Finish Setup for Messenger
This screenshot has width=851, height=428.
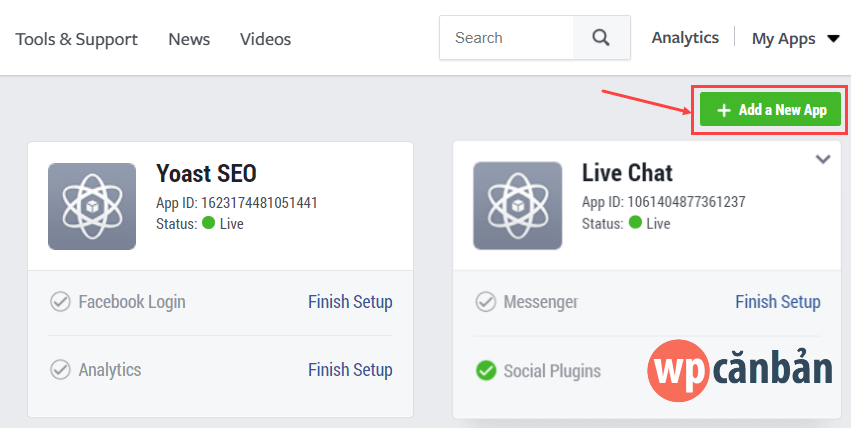point(778,302)
